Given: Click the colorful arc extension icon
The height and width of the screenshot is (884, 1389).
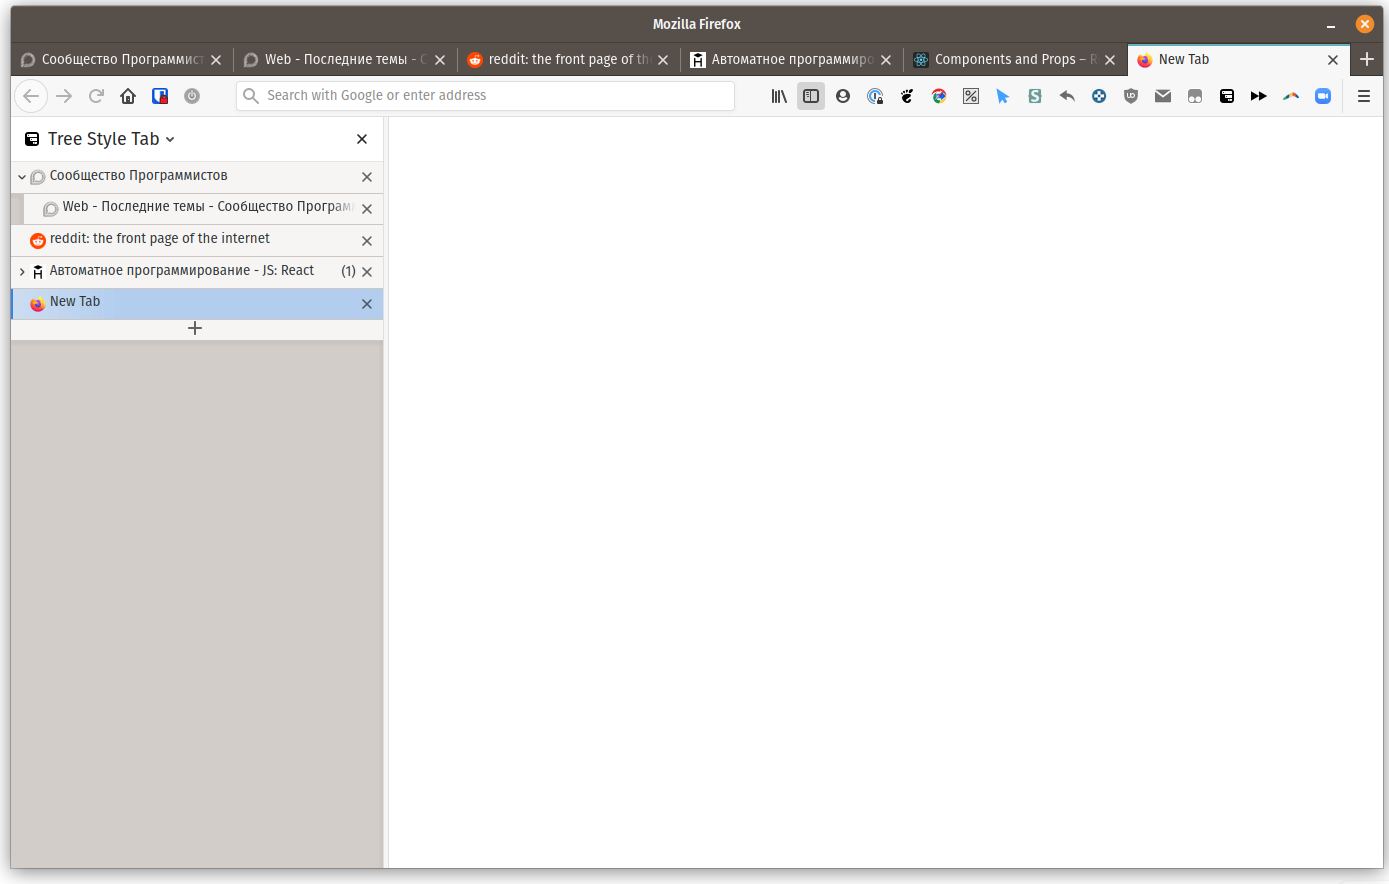Looking at the screenshot, I should point(1291,96).
